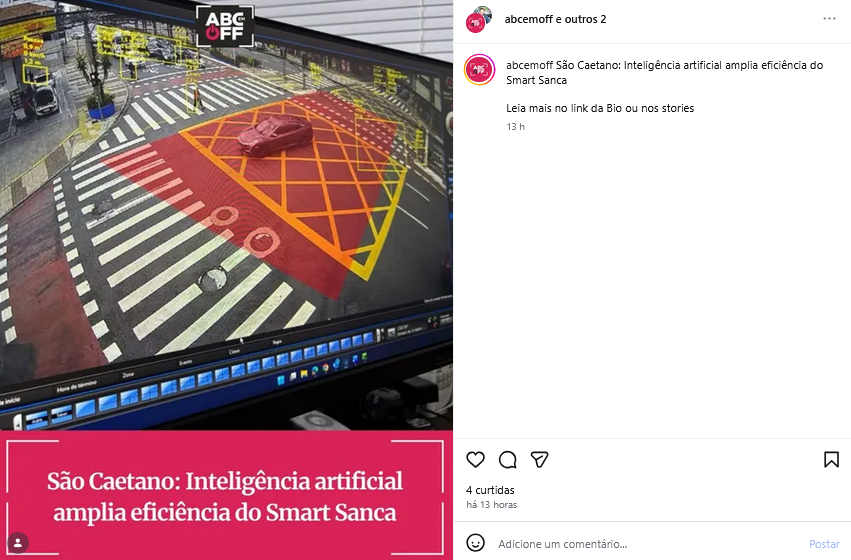View the '4 curtidas' likes list
Image resolution: width=851 pixels, height=560 pixels.
tap(490, 490)
